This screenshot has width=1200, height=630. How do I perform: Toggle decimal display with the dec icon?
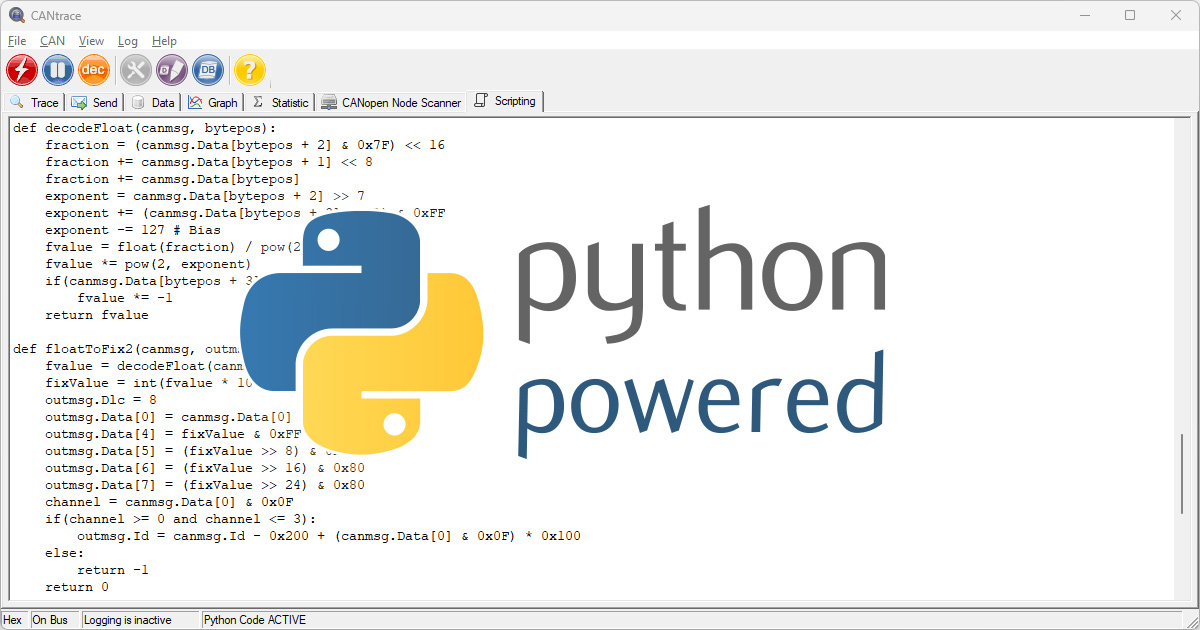tap(94, 70)
